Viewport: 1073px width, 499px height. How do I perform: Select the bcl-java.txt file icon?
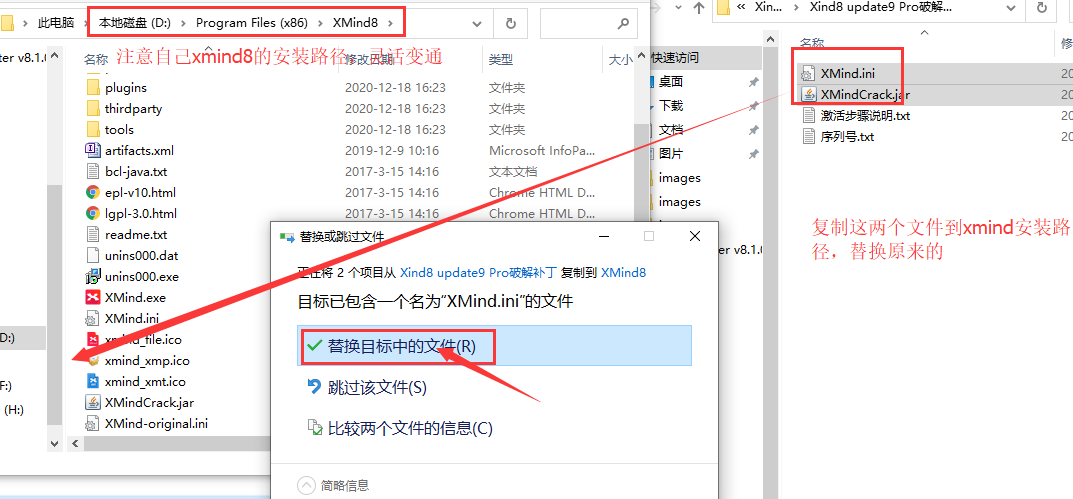[x=93, y=171]
